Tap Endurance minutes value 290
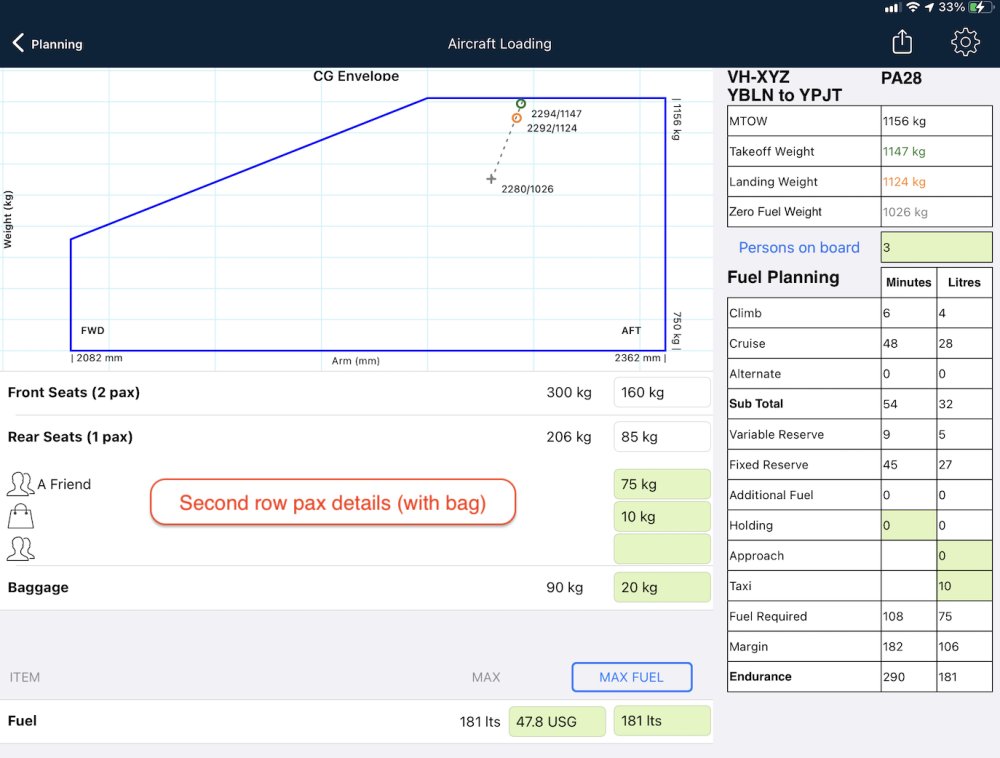This screenshot has width=1000, height=758. point(894,677)
